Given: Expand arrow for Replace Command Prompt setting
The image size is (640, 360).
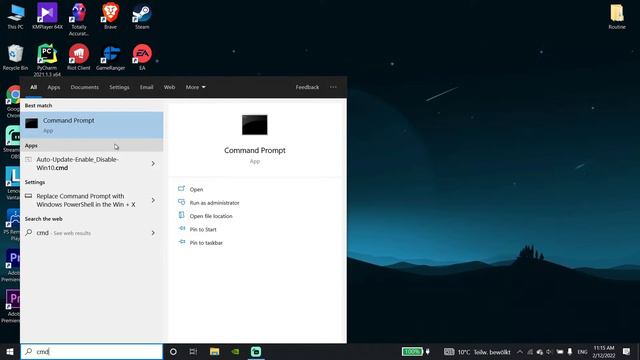Looking at the screenshot, I should pyautogui.click(x=153, y=200).
